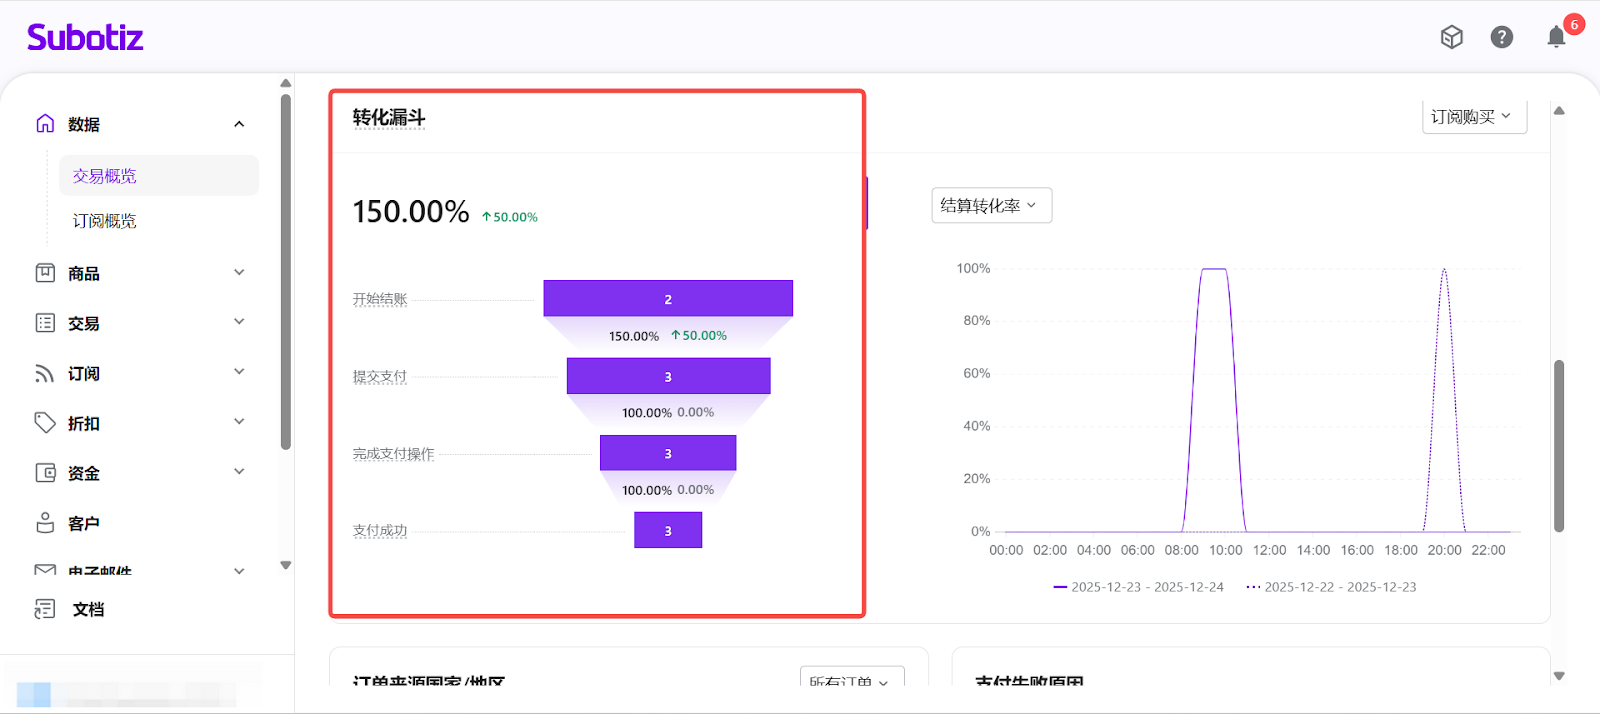Expand the 资金 sidebar menu
Screen dimensions: 1600x714
click(239, 472)
